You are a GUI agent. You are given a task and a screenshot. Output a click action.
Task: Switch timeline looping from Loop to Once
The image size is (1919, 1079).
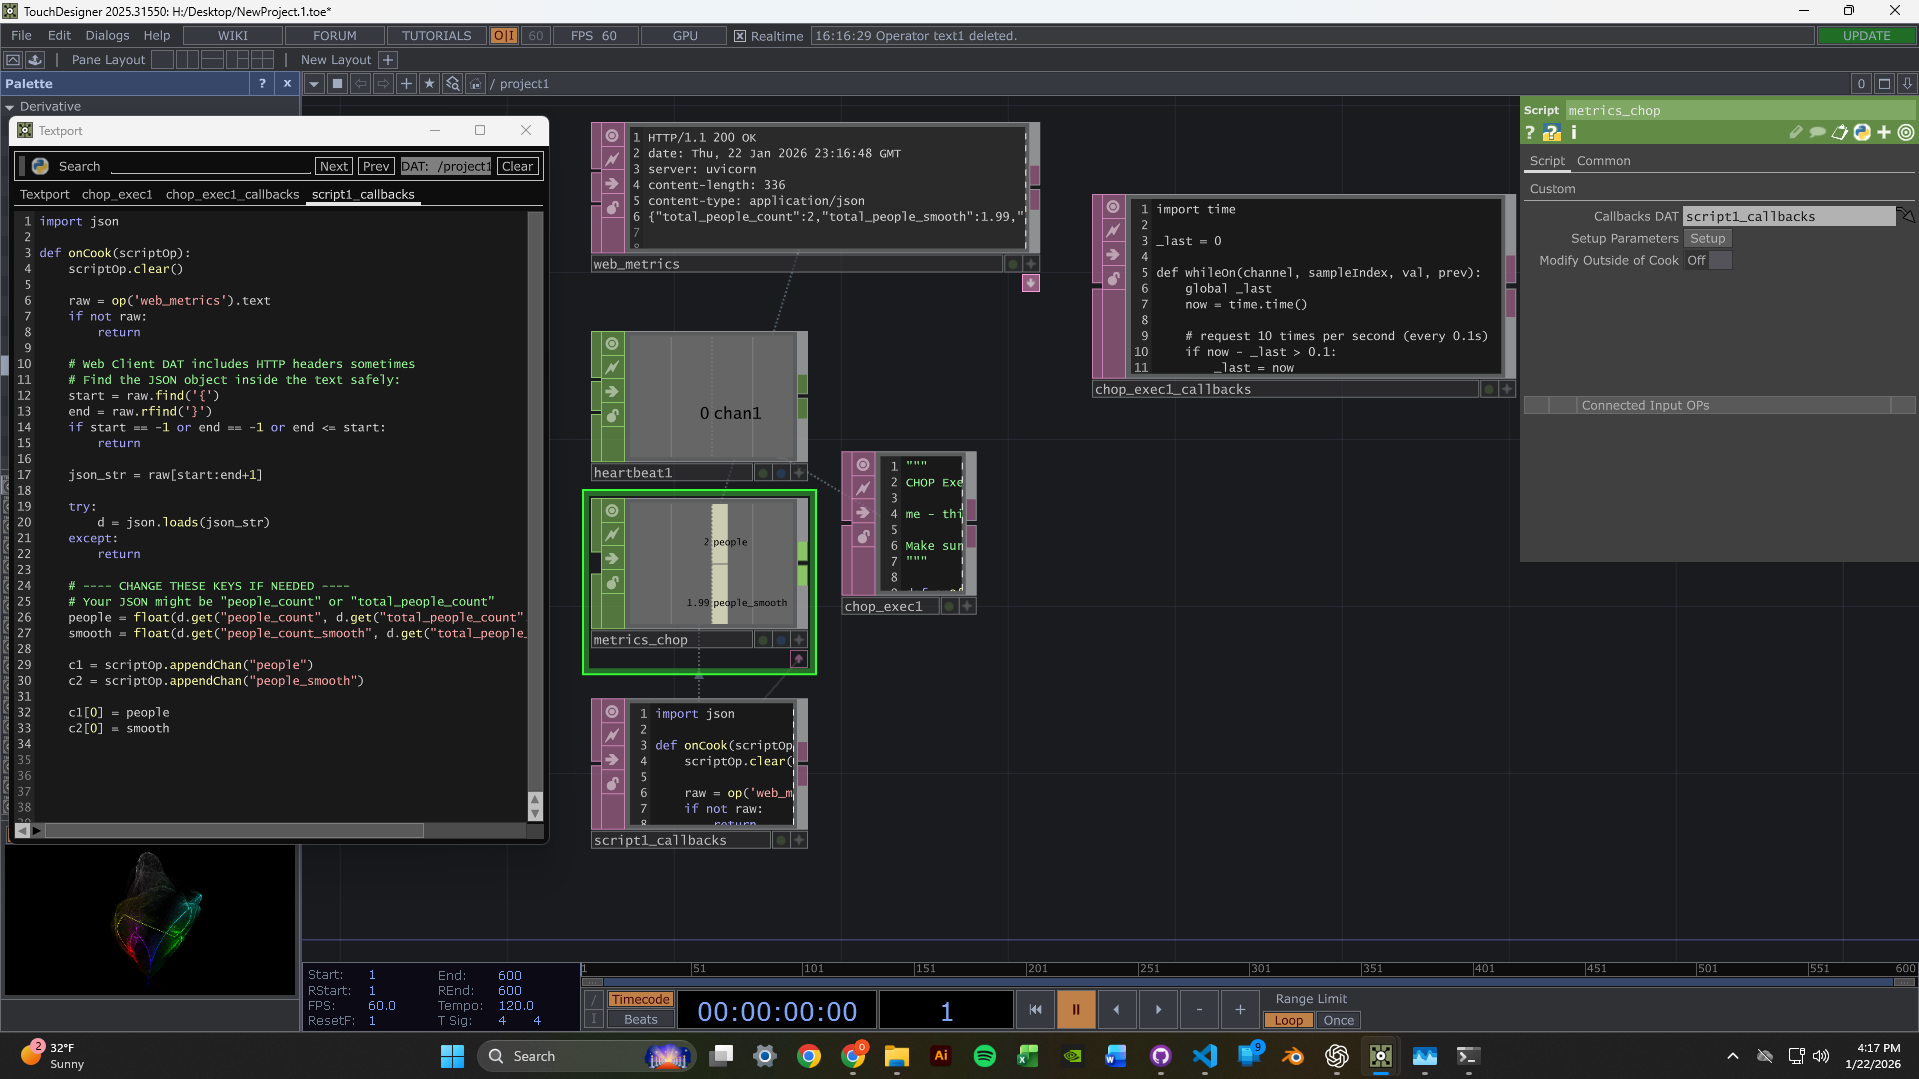click(1338, 1020)
